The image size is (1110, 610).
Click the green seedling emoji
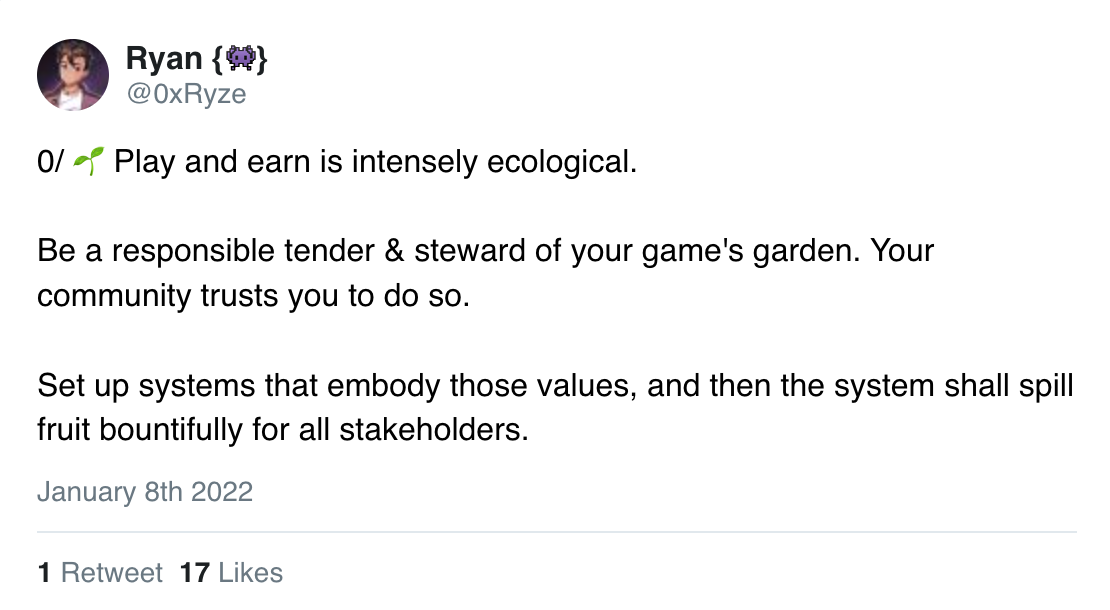(88, 161)
